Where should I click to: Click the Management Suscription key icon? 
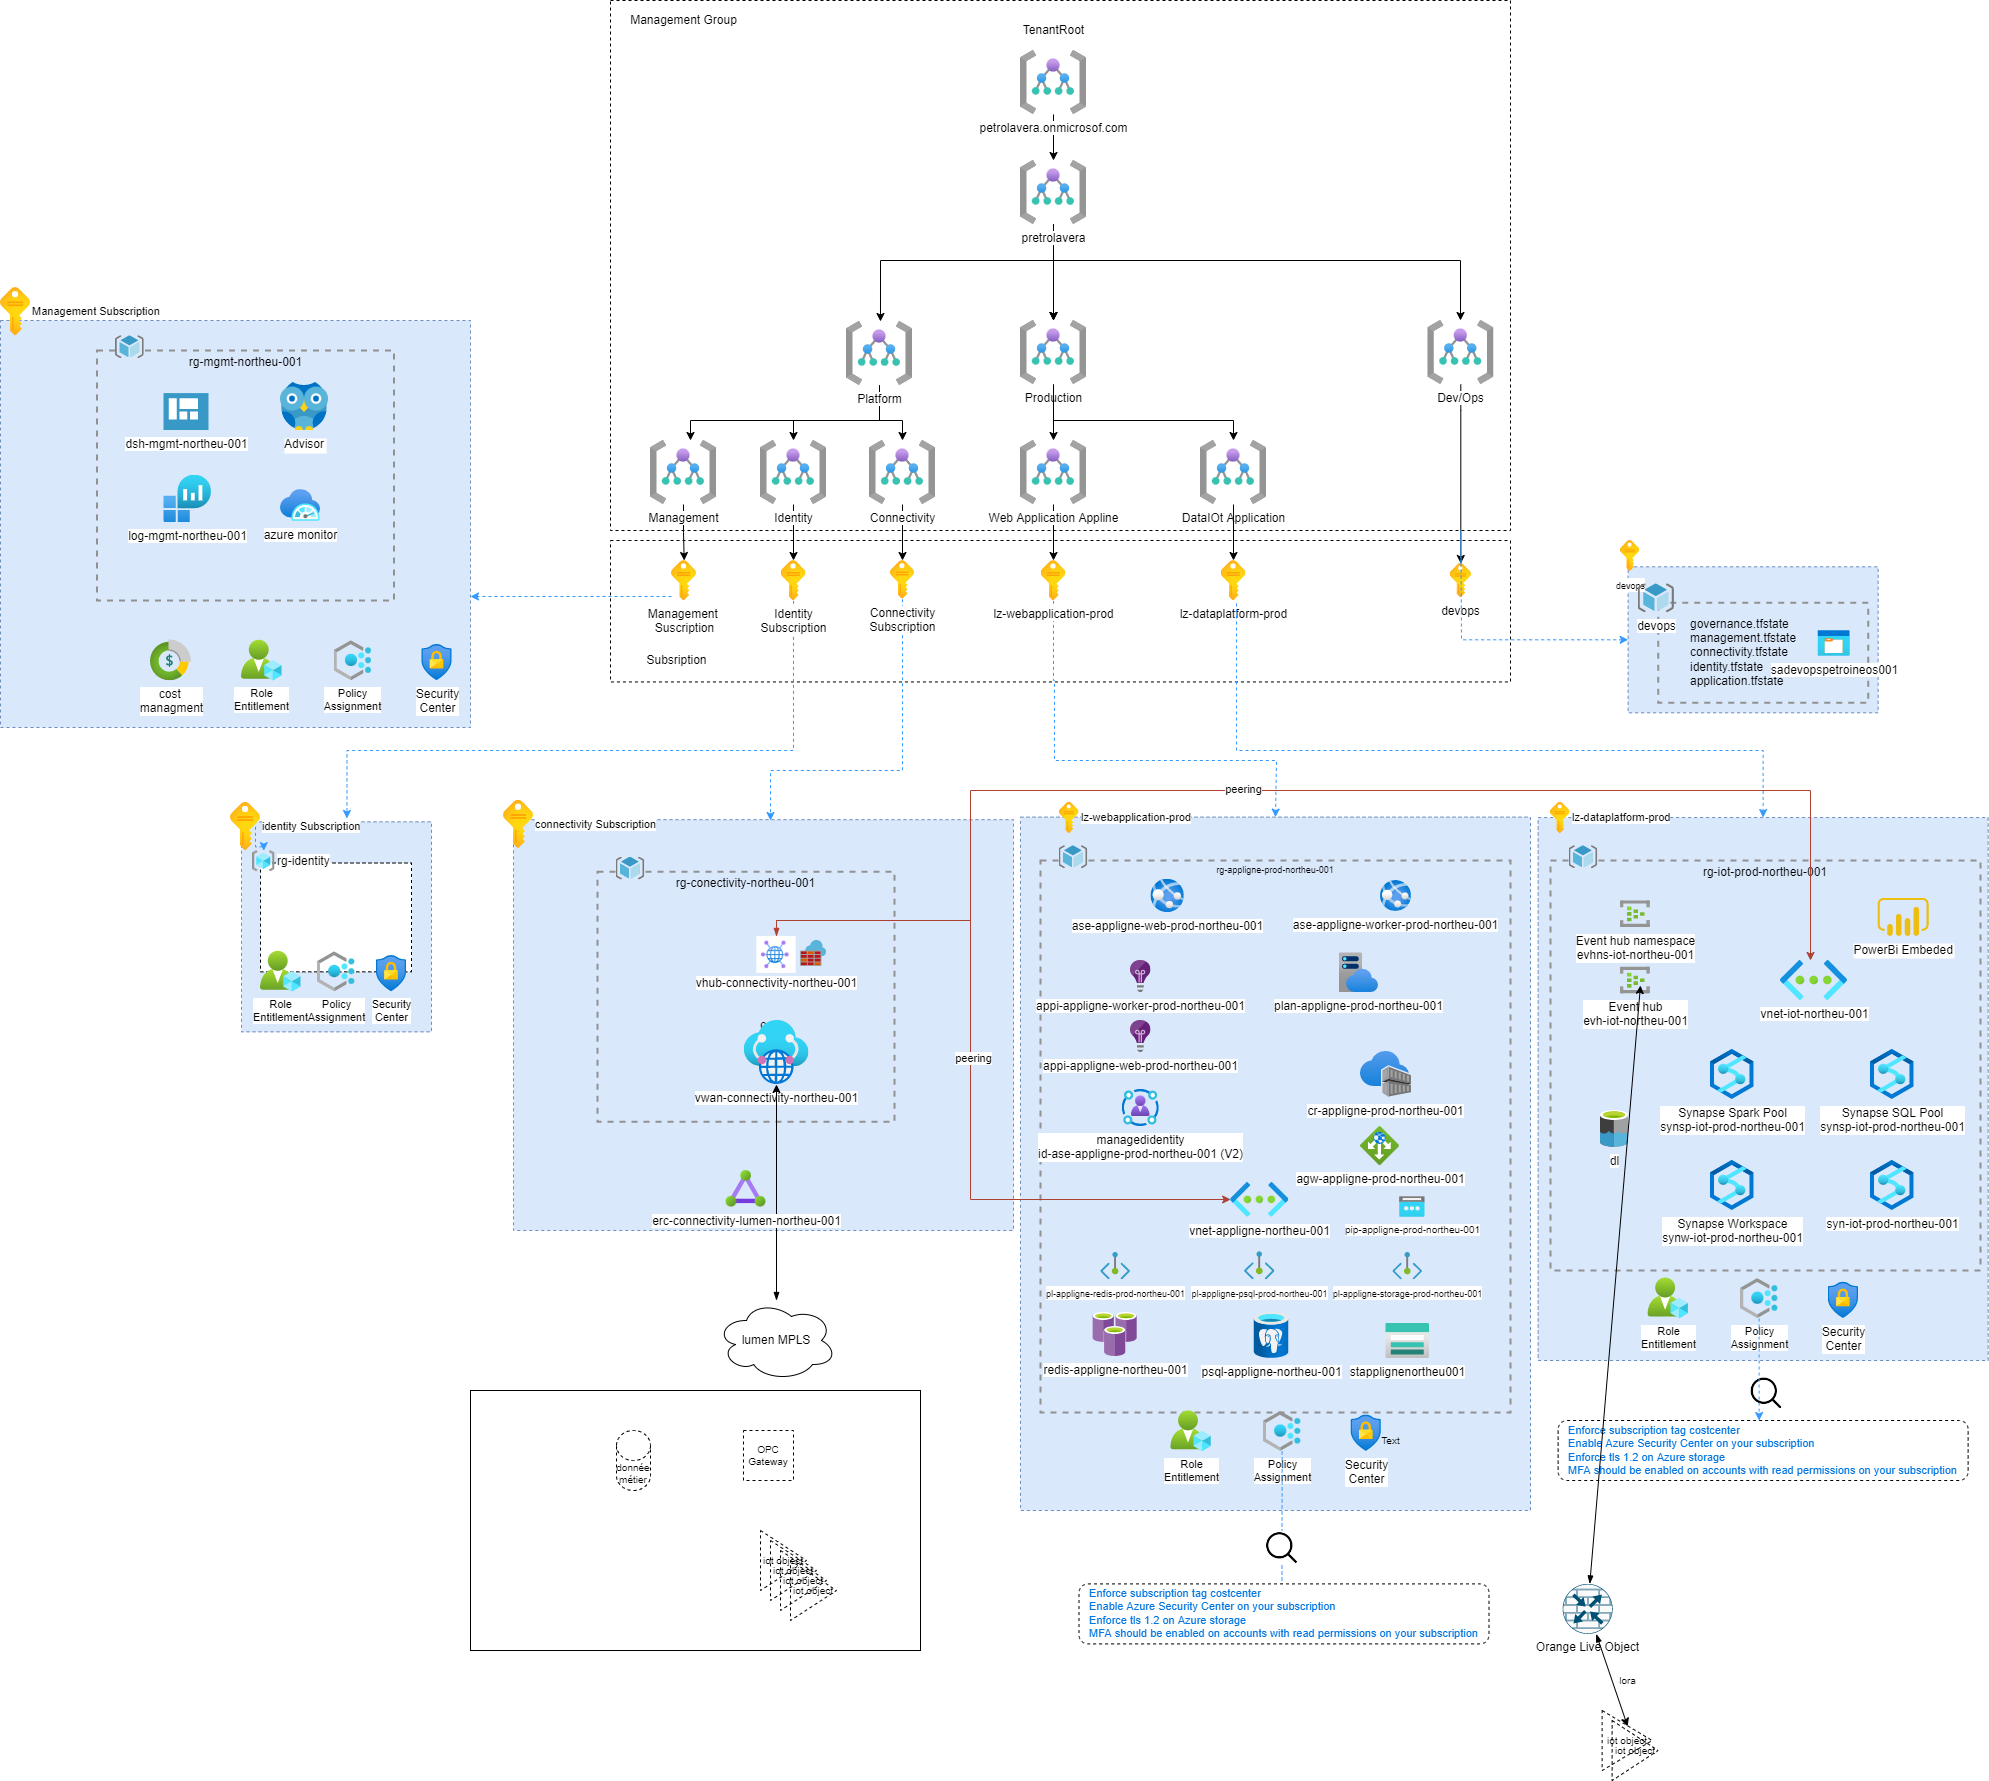pos(683,579)
